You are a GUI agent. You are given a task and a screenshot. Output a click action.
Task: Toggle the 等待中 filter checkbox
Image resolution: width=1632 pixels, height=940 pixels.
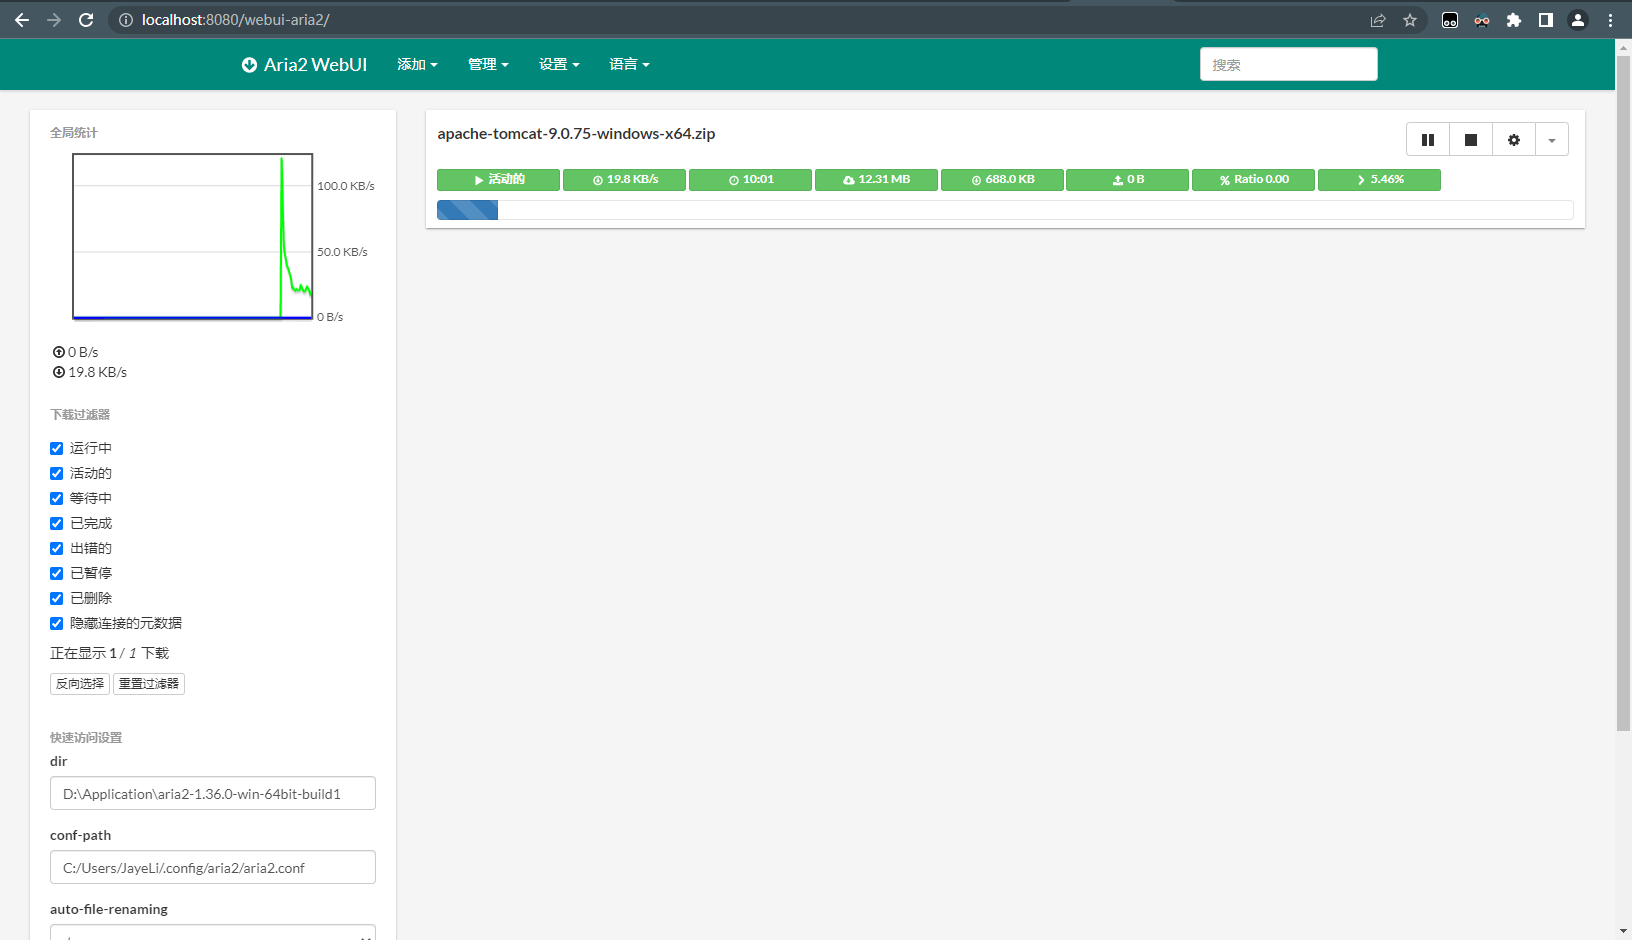57,498
